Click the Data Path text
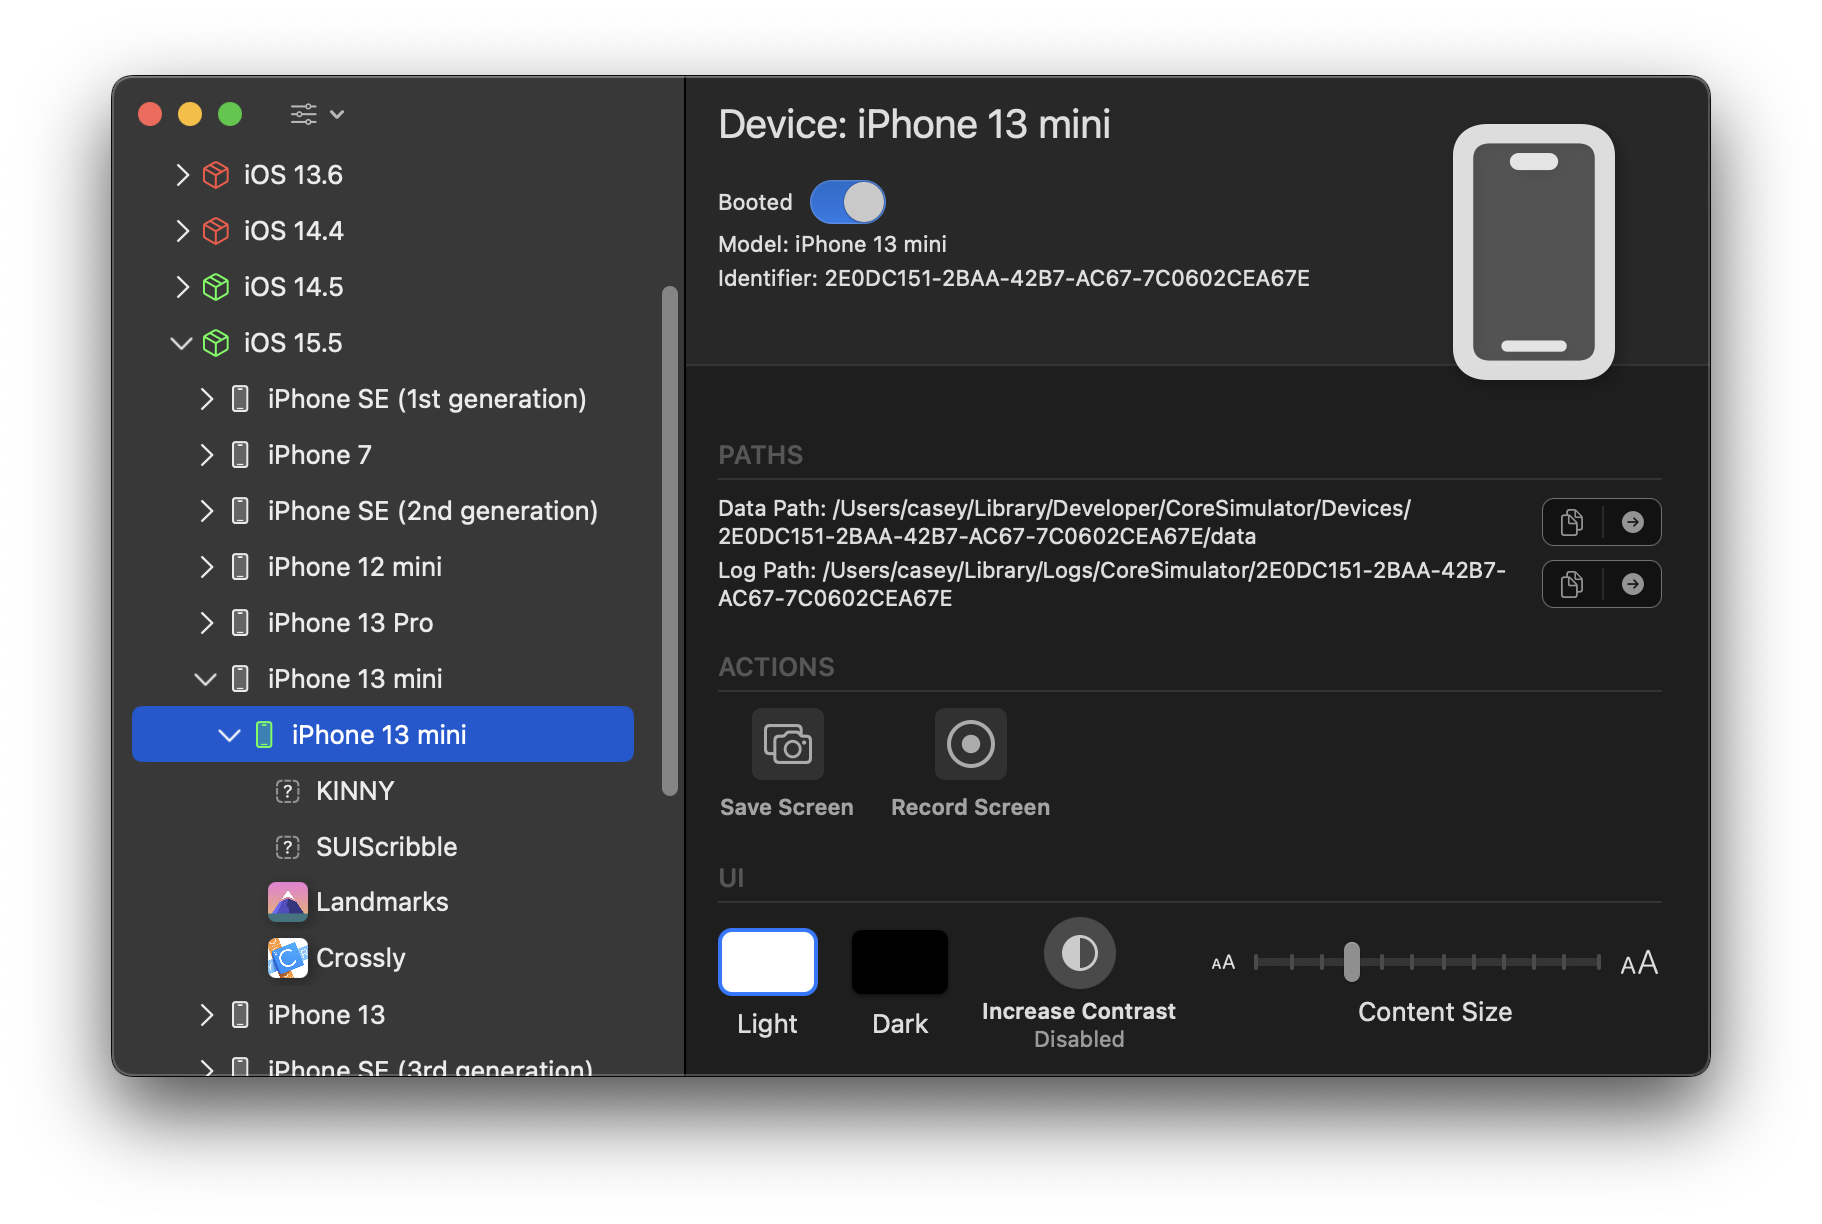 1064,522
